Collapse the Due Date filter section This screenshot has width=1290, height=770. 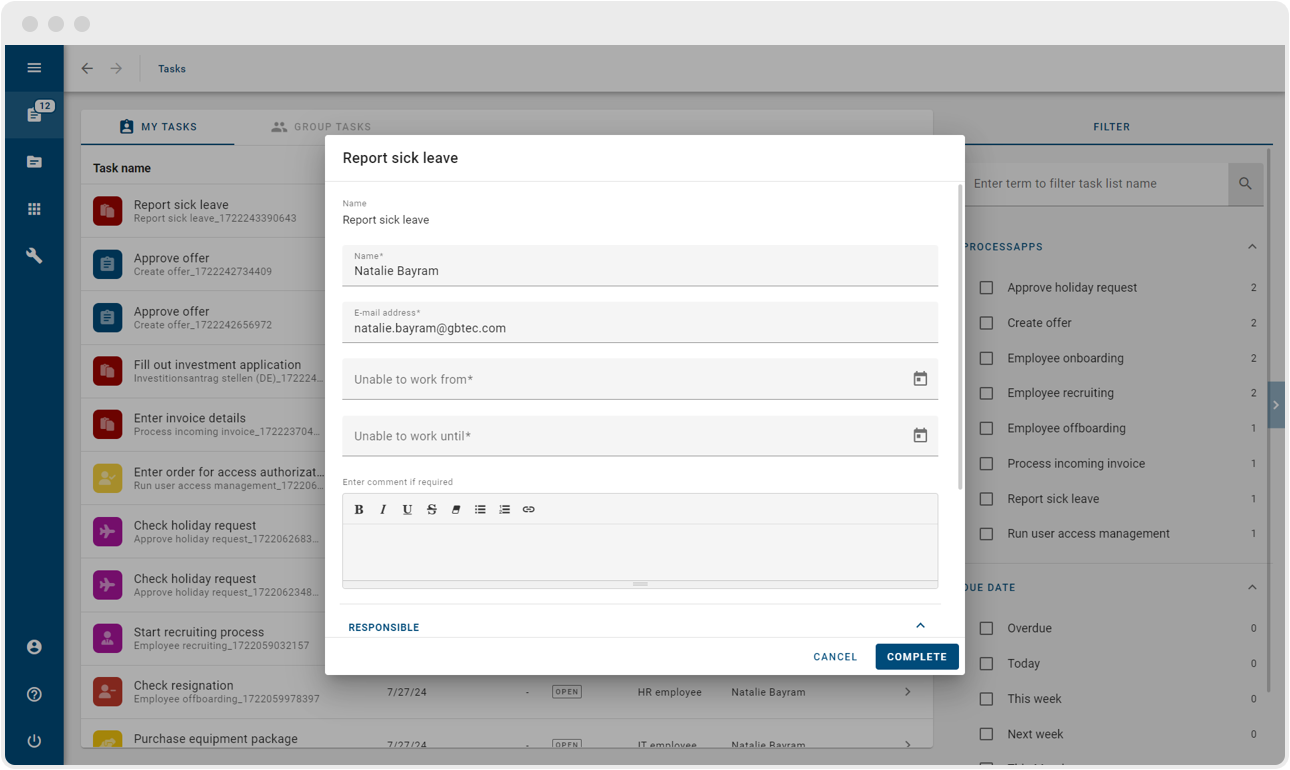tap(1252, 587)
